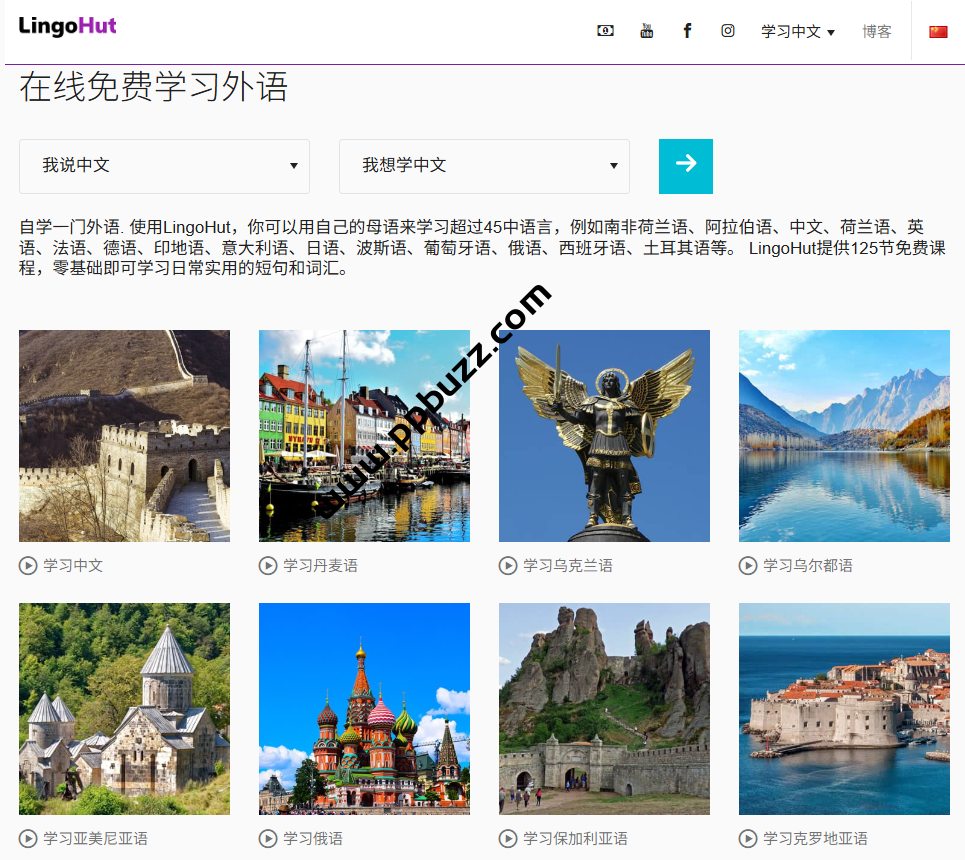Viewport: 965px width, 860px height.
Task: Select the Great Wall thumbnail image
Action: 124,436
